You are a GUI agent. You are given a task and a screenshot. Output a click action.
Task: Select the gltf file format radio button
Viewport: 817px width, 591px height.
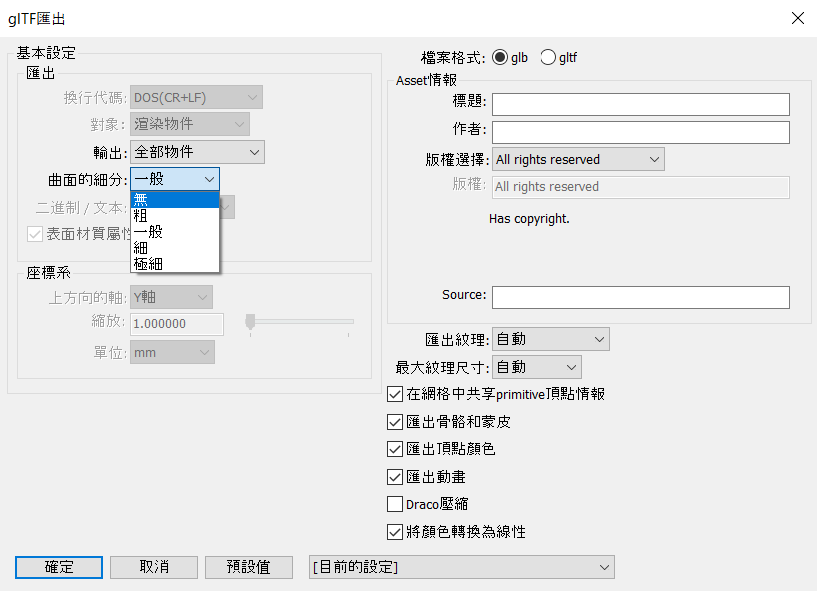click(548, 57)
